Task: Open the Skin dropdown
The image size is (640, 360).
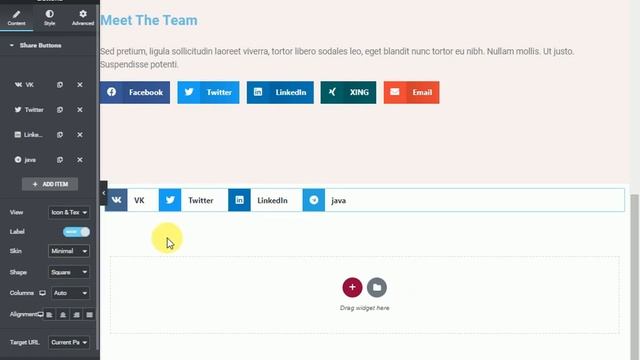Action: (x=69, y=251)
